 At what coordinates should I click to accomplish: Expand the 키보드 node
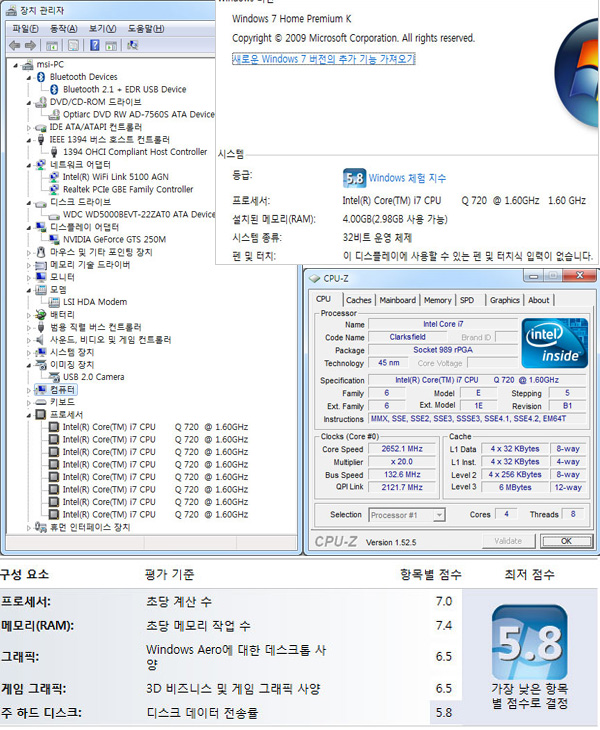coord(29,403)
